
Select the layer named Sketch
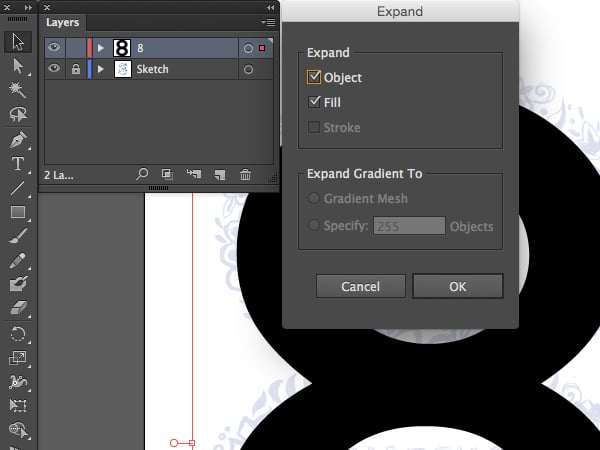[x=152, y=69]
